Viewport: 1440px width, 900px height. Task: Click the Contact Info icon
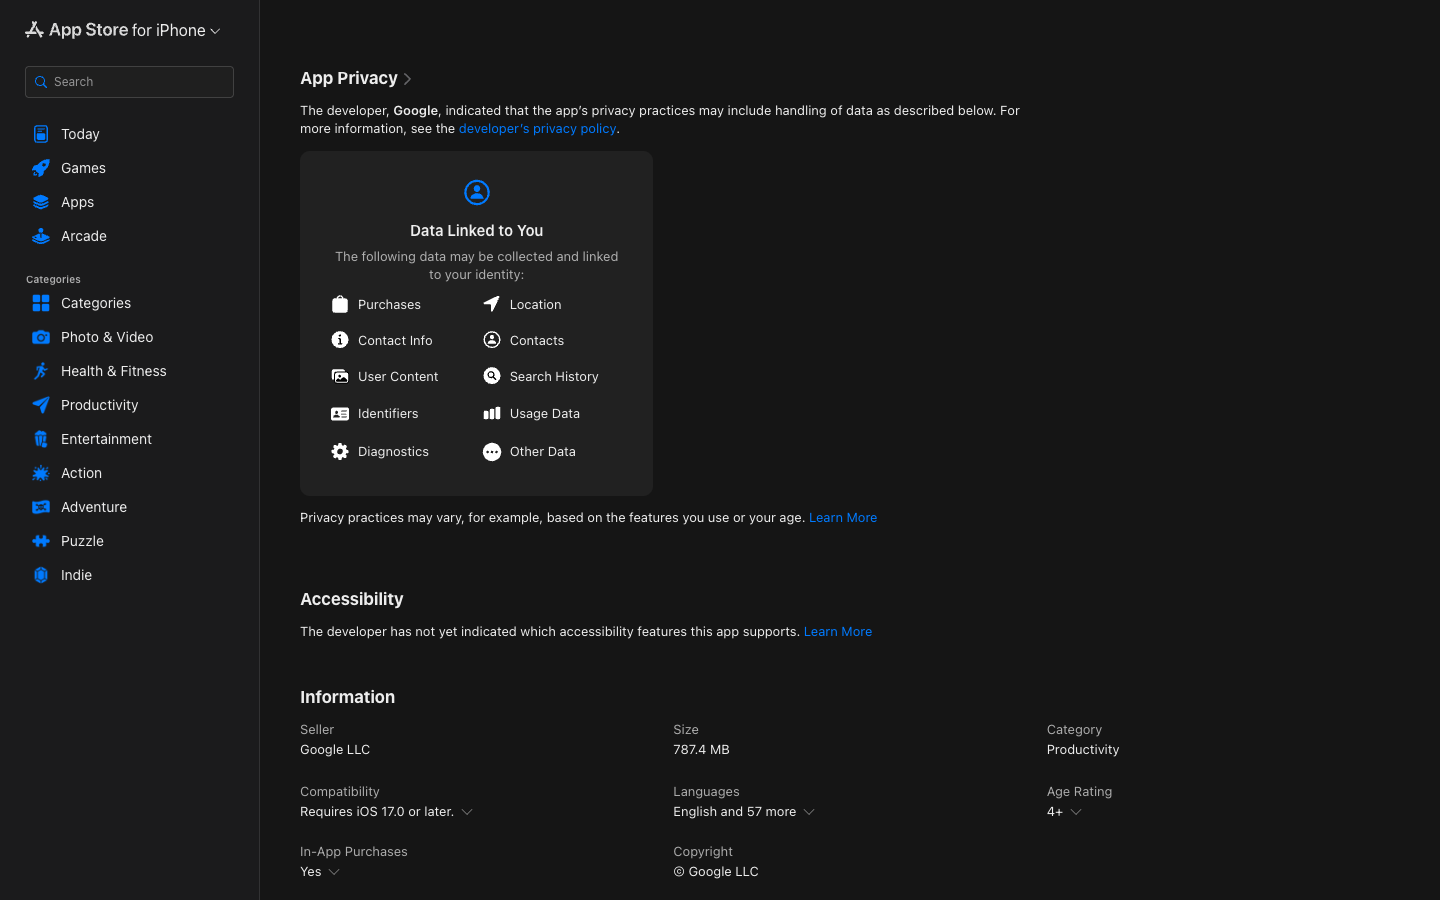point(340,340)
